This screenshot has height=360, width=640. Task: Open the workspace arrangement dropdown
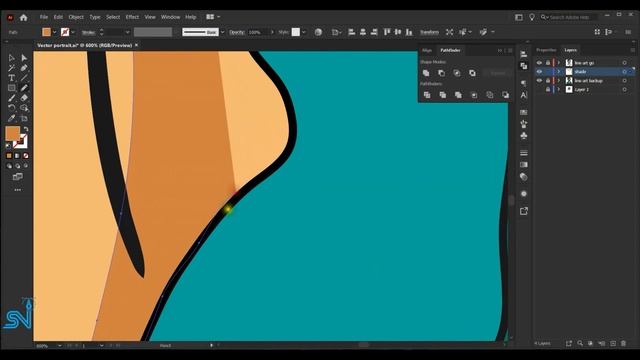(213, 17)
